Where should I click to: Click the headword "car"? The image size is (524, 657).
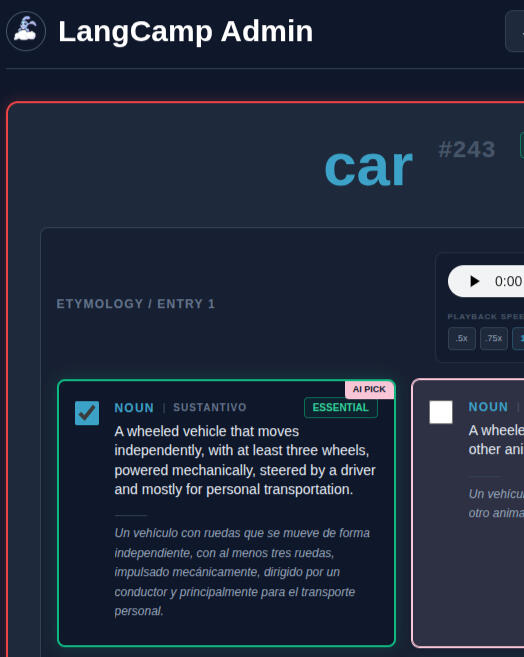point(369,168)
